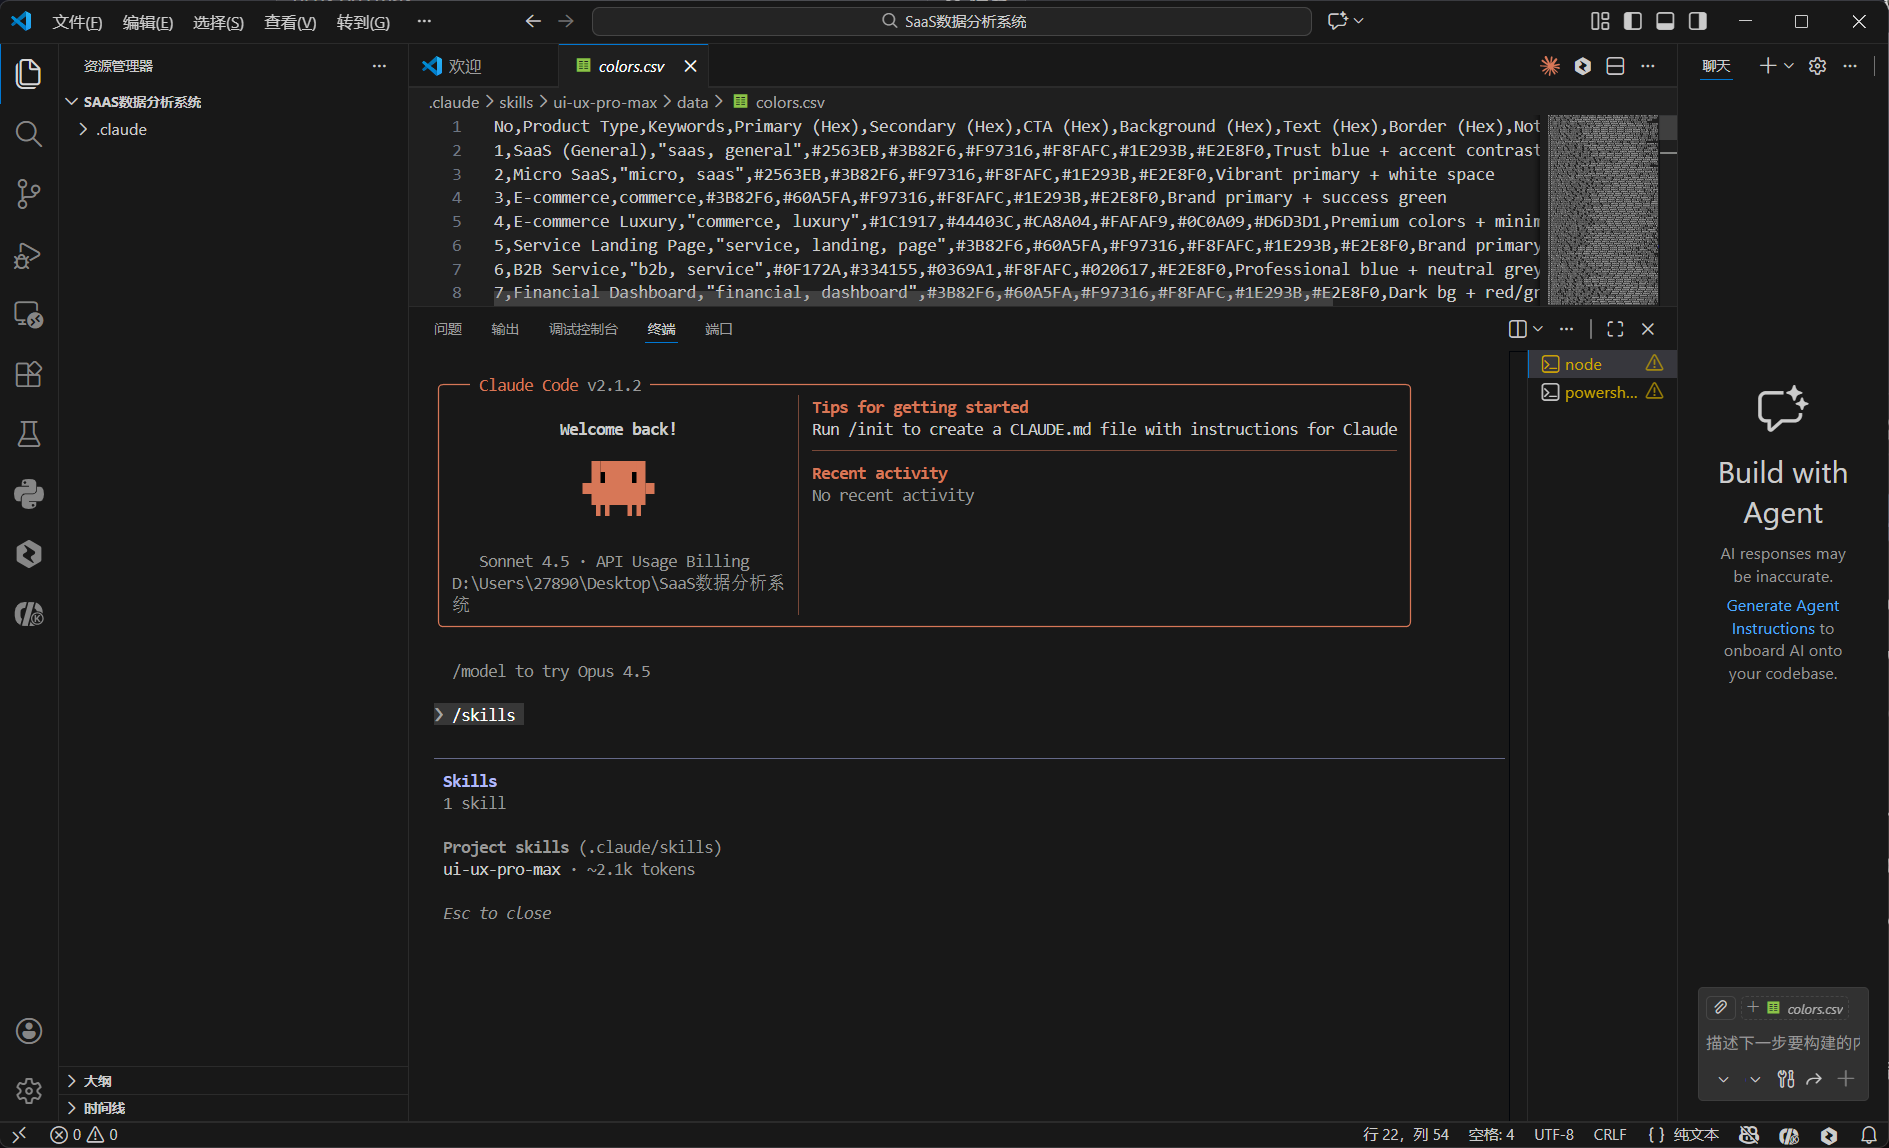Screen dimensions: 1889x1148
Task: Open the Copilot title bar dropdown arrow
Action: pos(1359,21)
